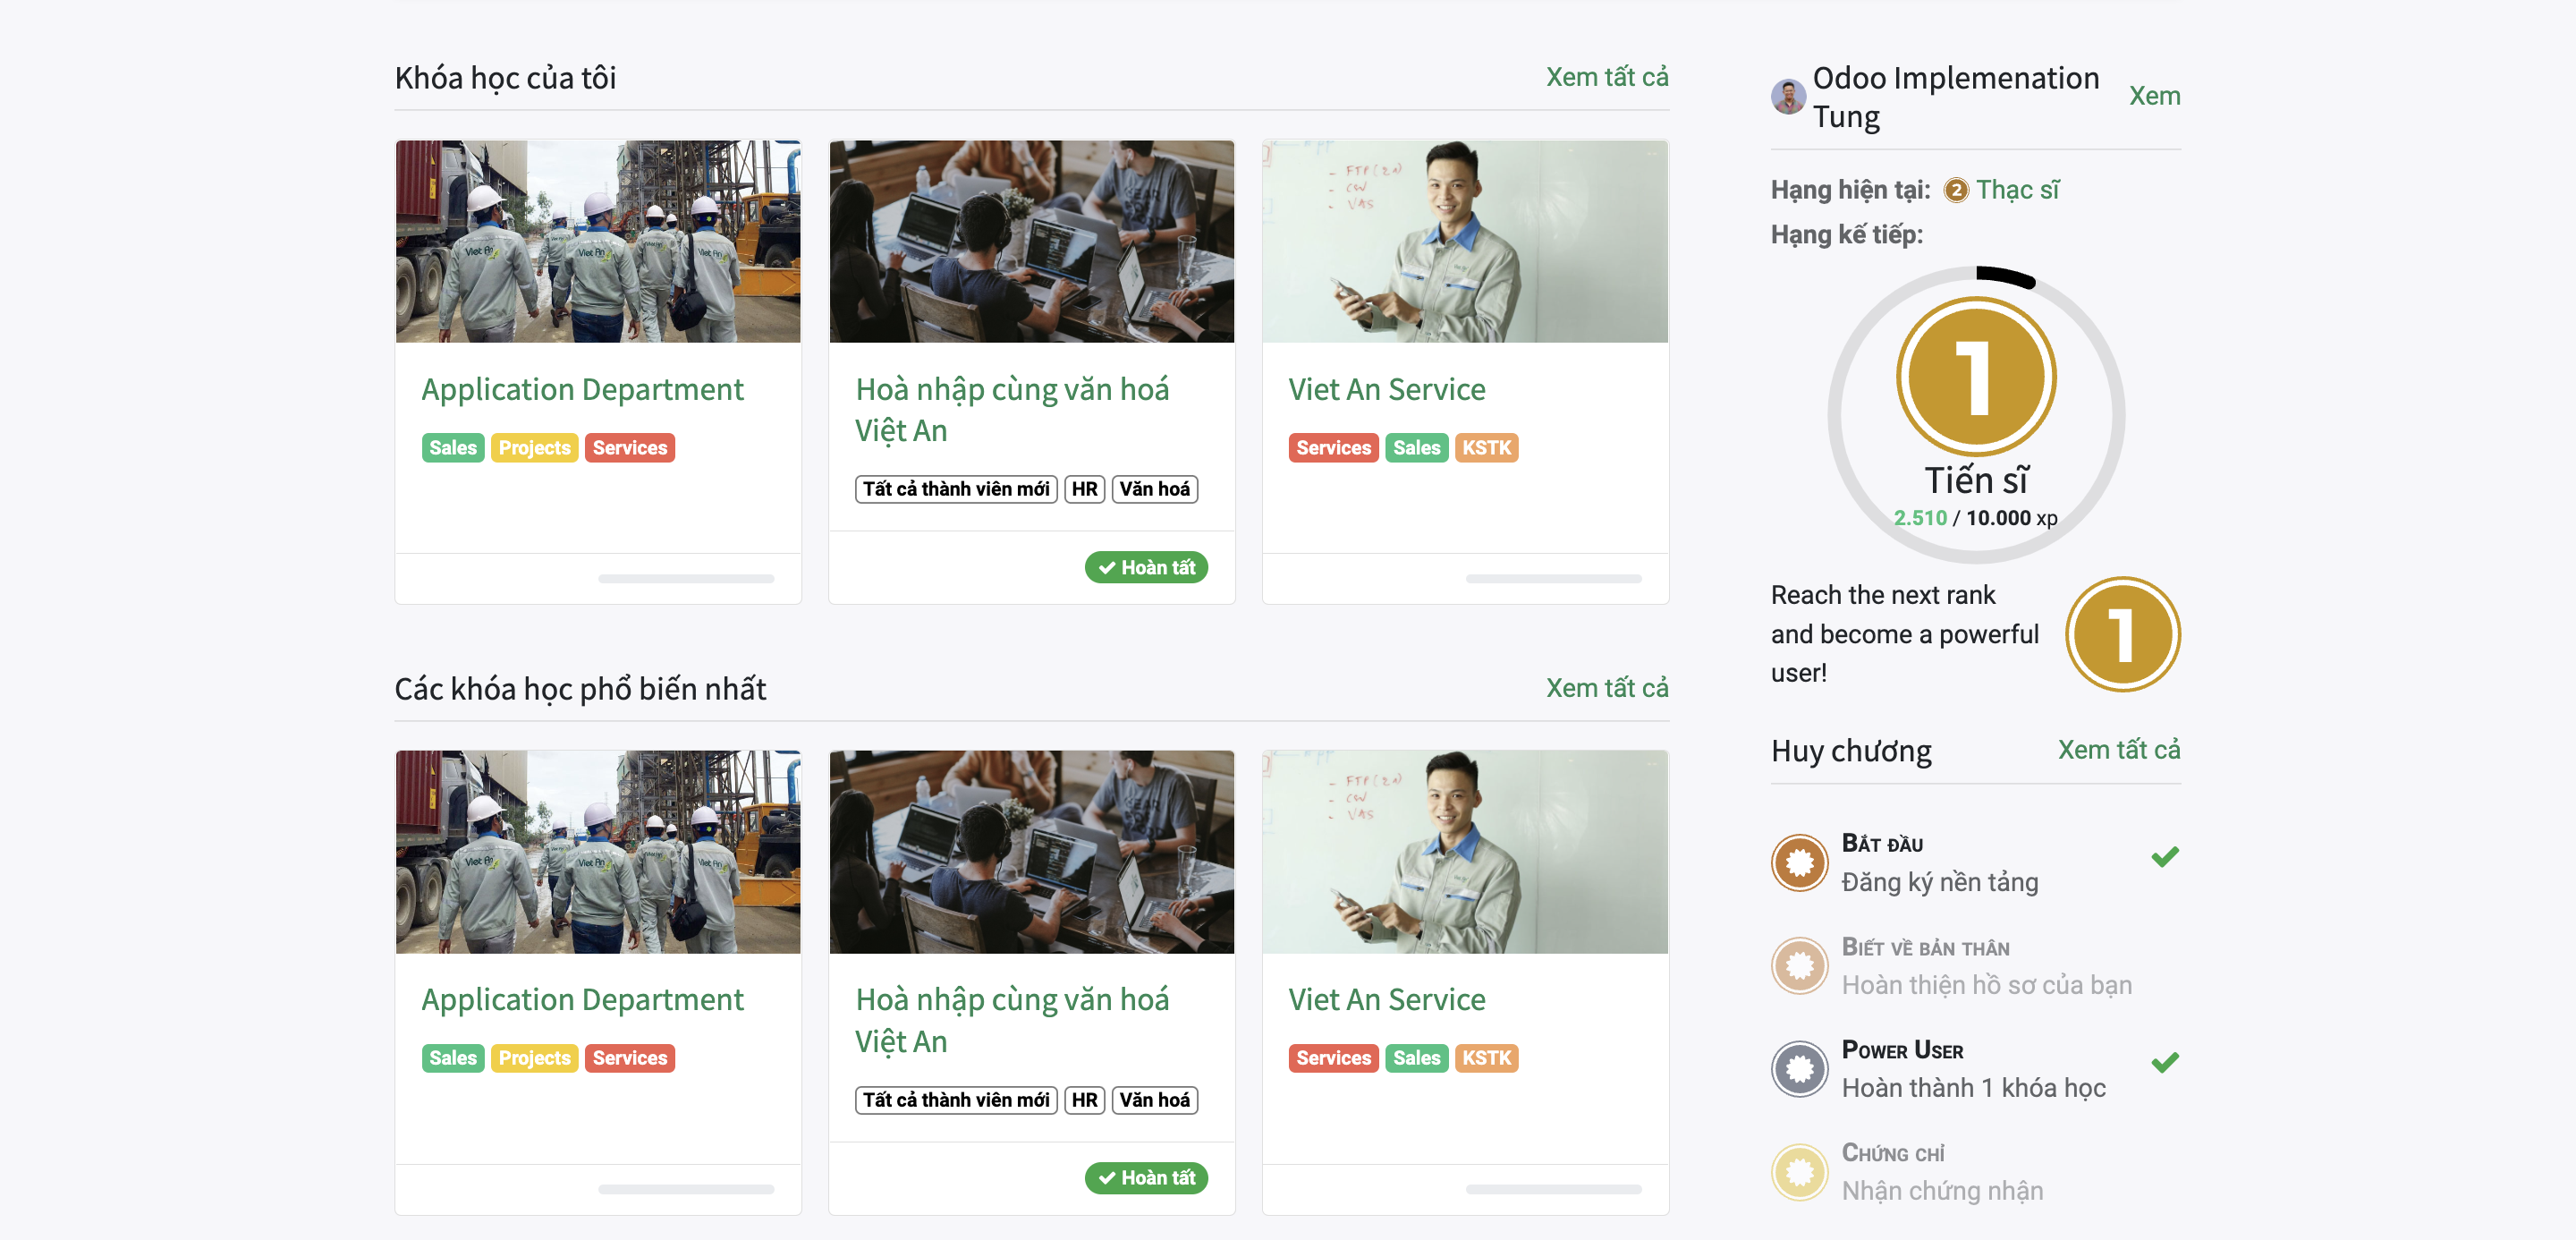Click the Xem link next to user name
Image resolution: width=2576 pixels, height=1240 pixels.
click(2154, 96)
